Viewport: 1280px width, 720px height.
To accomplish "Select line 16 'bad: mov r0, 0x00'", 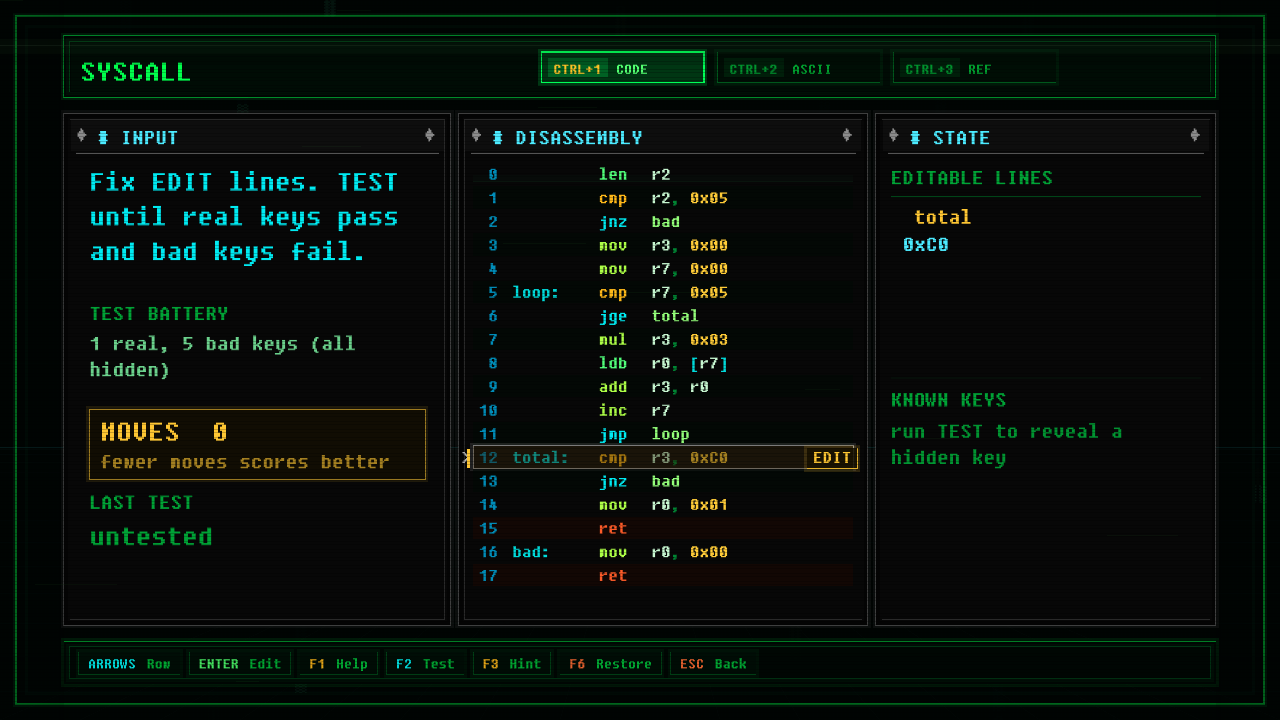I will (663, 552).
